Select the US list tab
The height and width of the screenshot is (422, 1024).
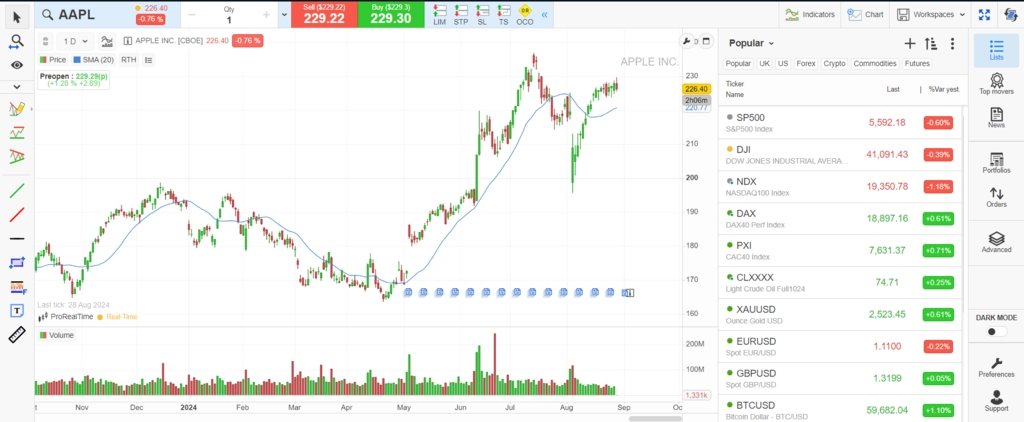783,64
